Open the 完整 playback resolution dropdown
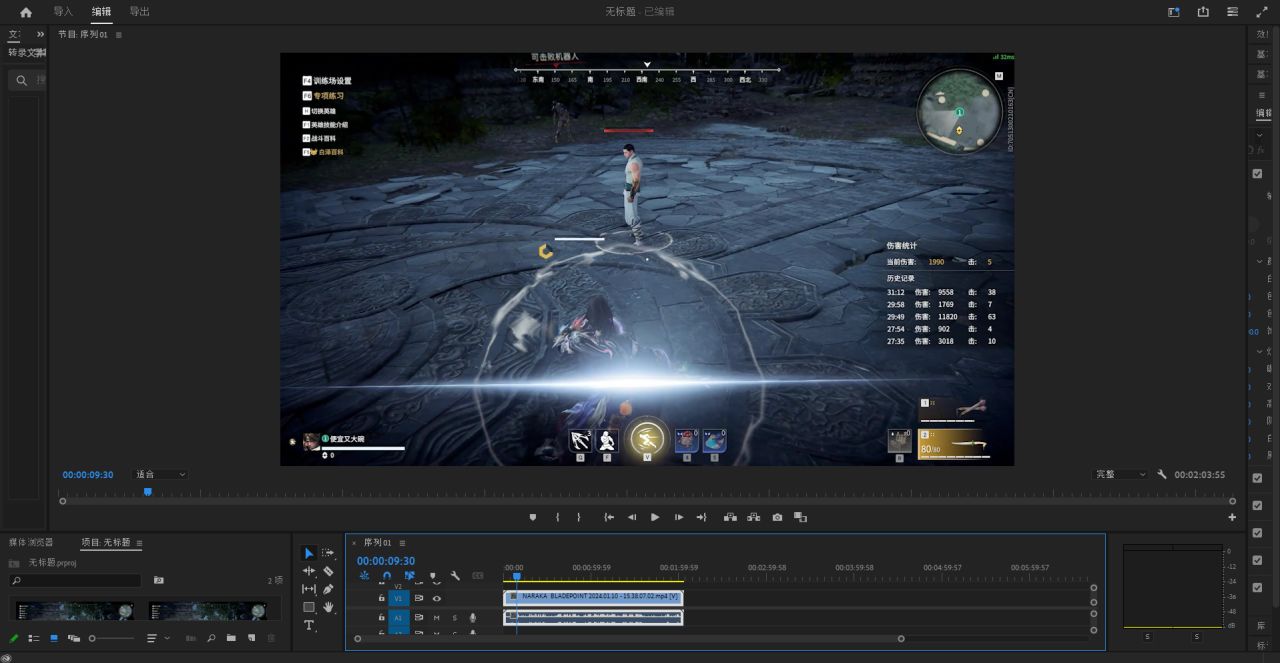1280x663 pixels. pos(1120,475)
